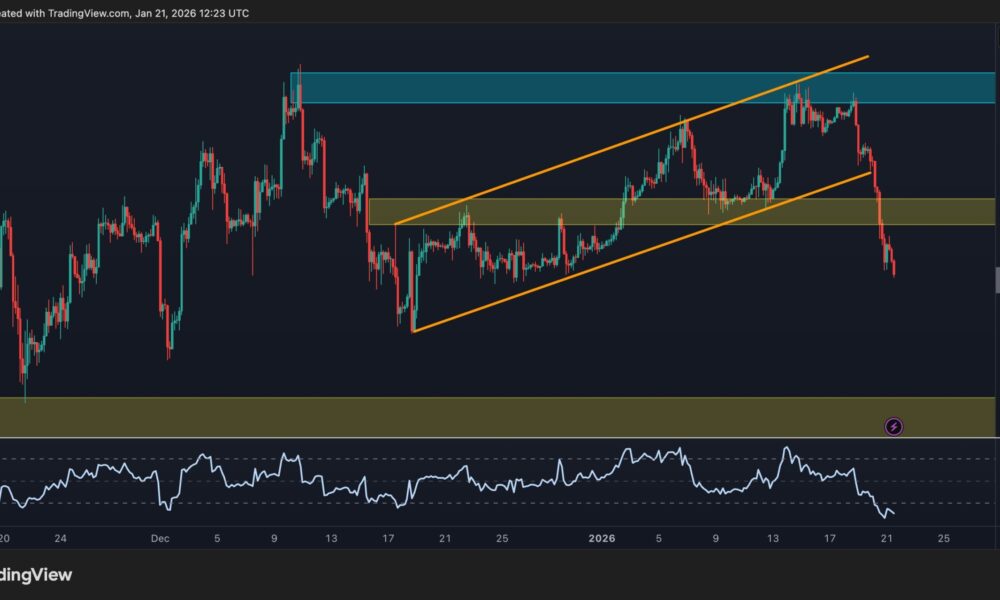Viewport: 1000px width, 600px height.
Task: Click the bold 2026 label on the time axis
Action: coord(600,537)
